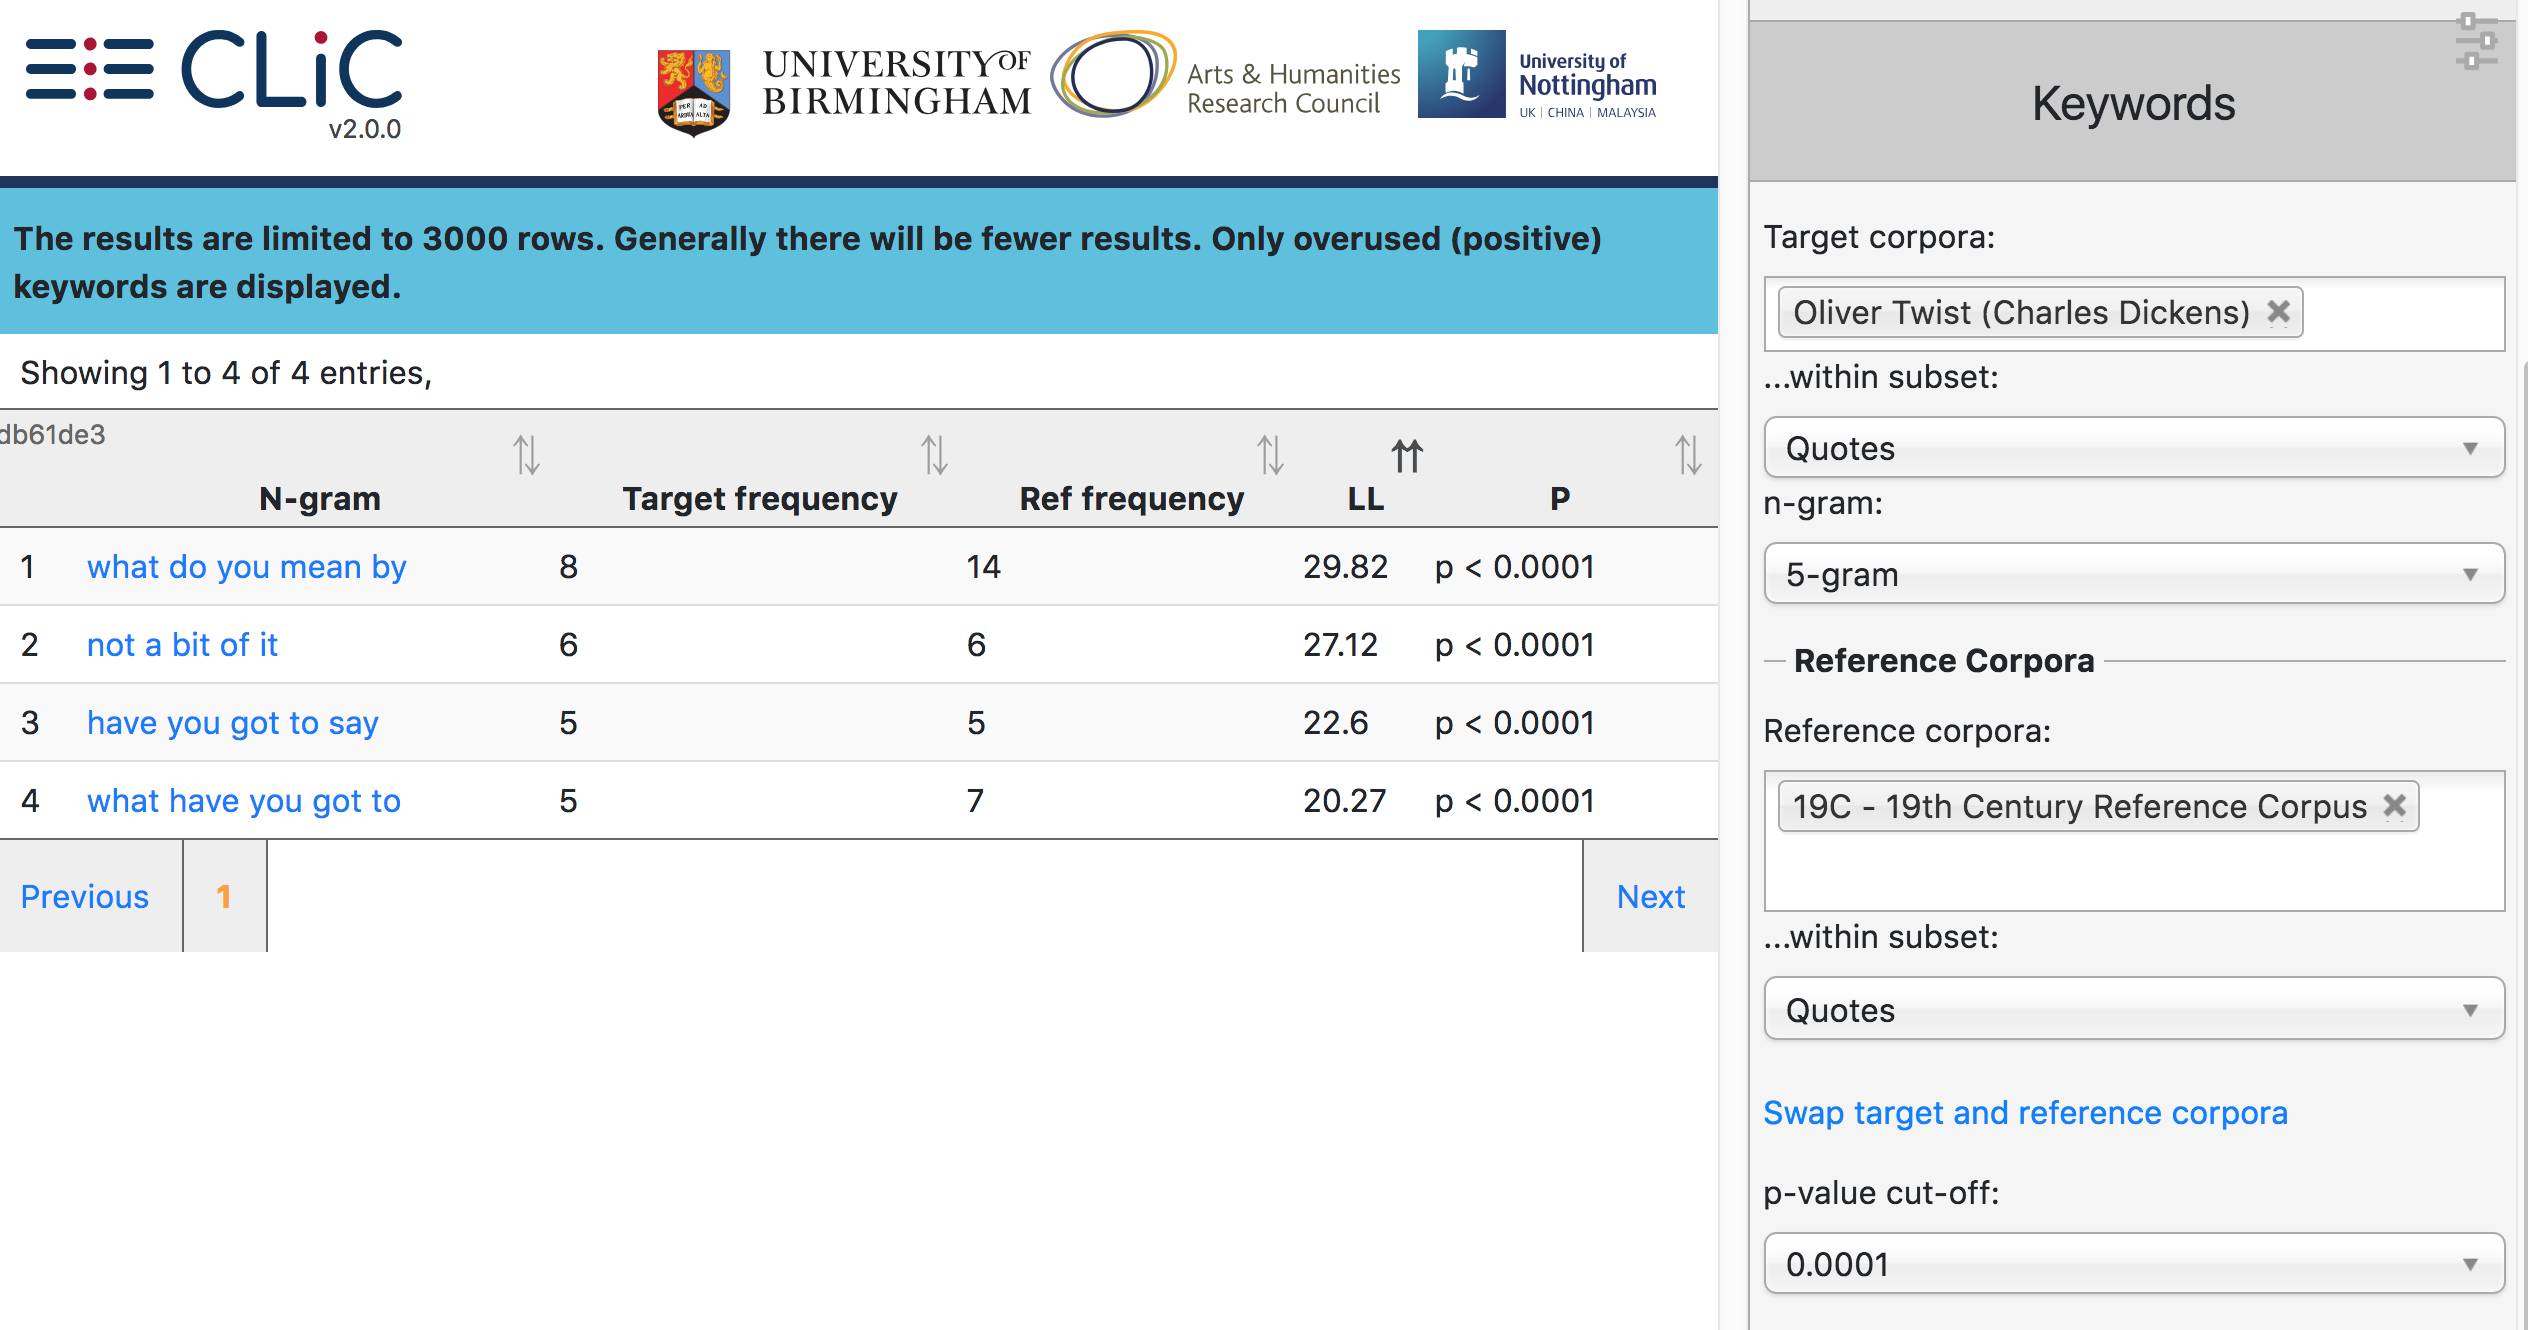
Task: Select page 1 in pagination
Action: pos(224,896)
